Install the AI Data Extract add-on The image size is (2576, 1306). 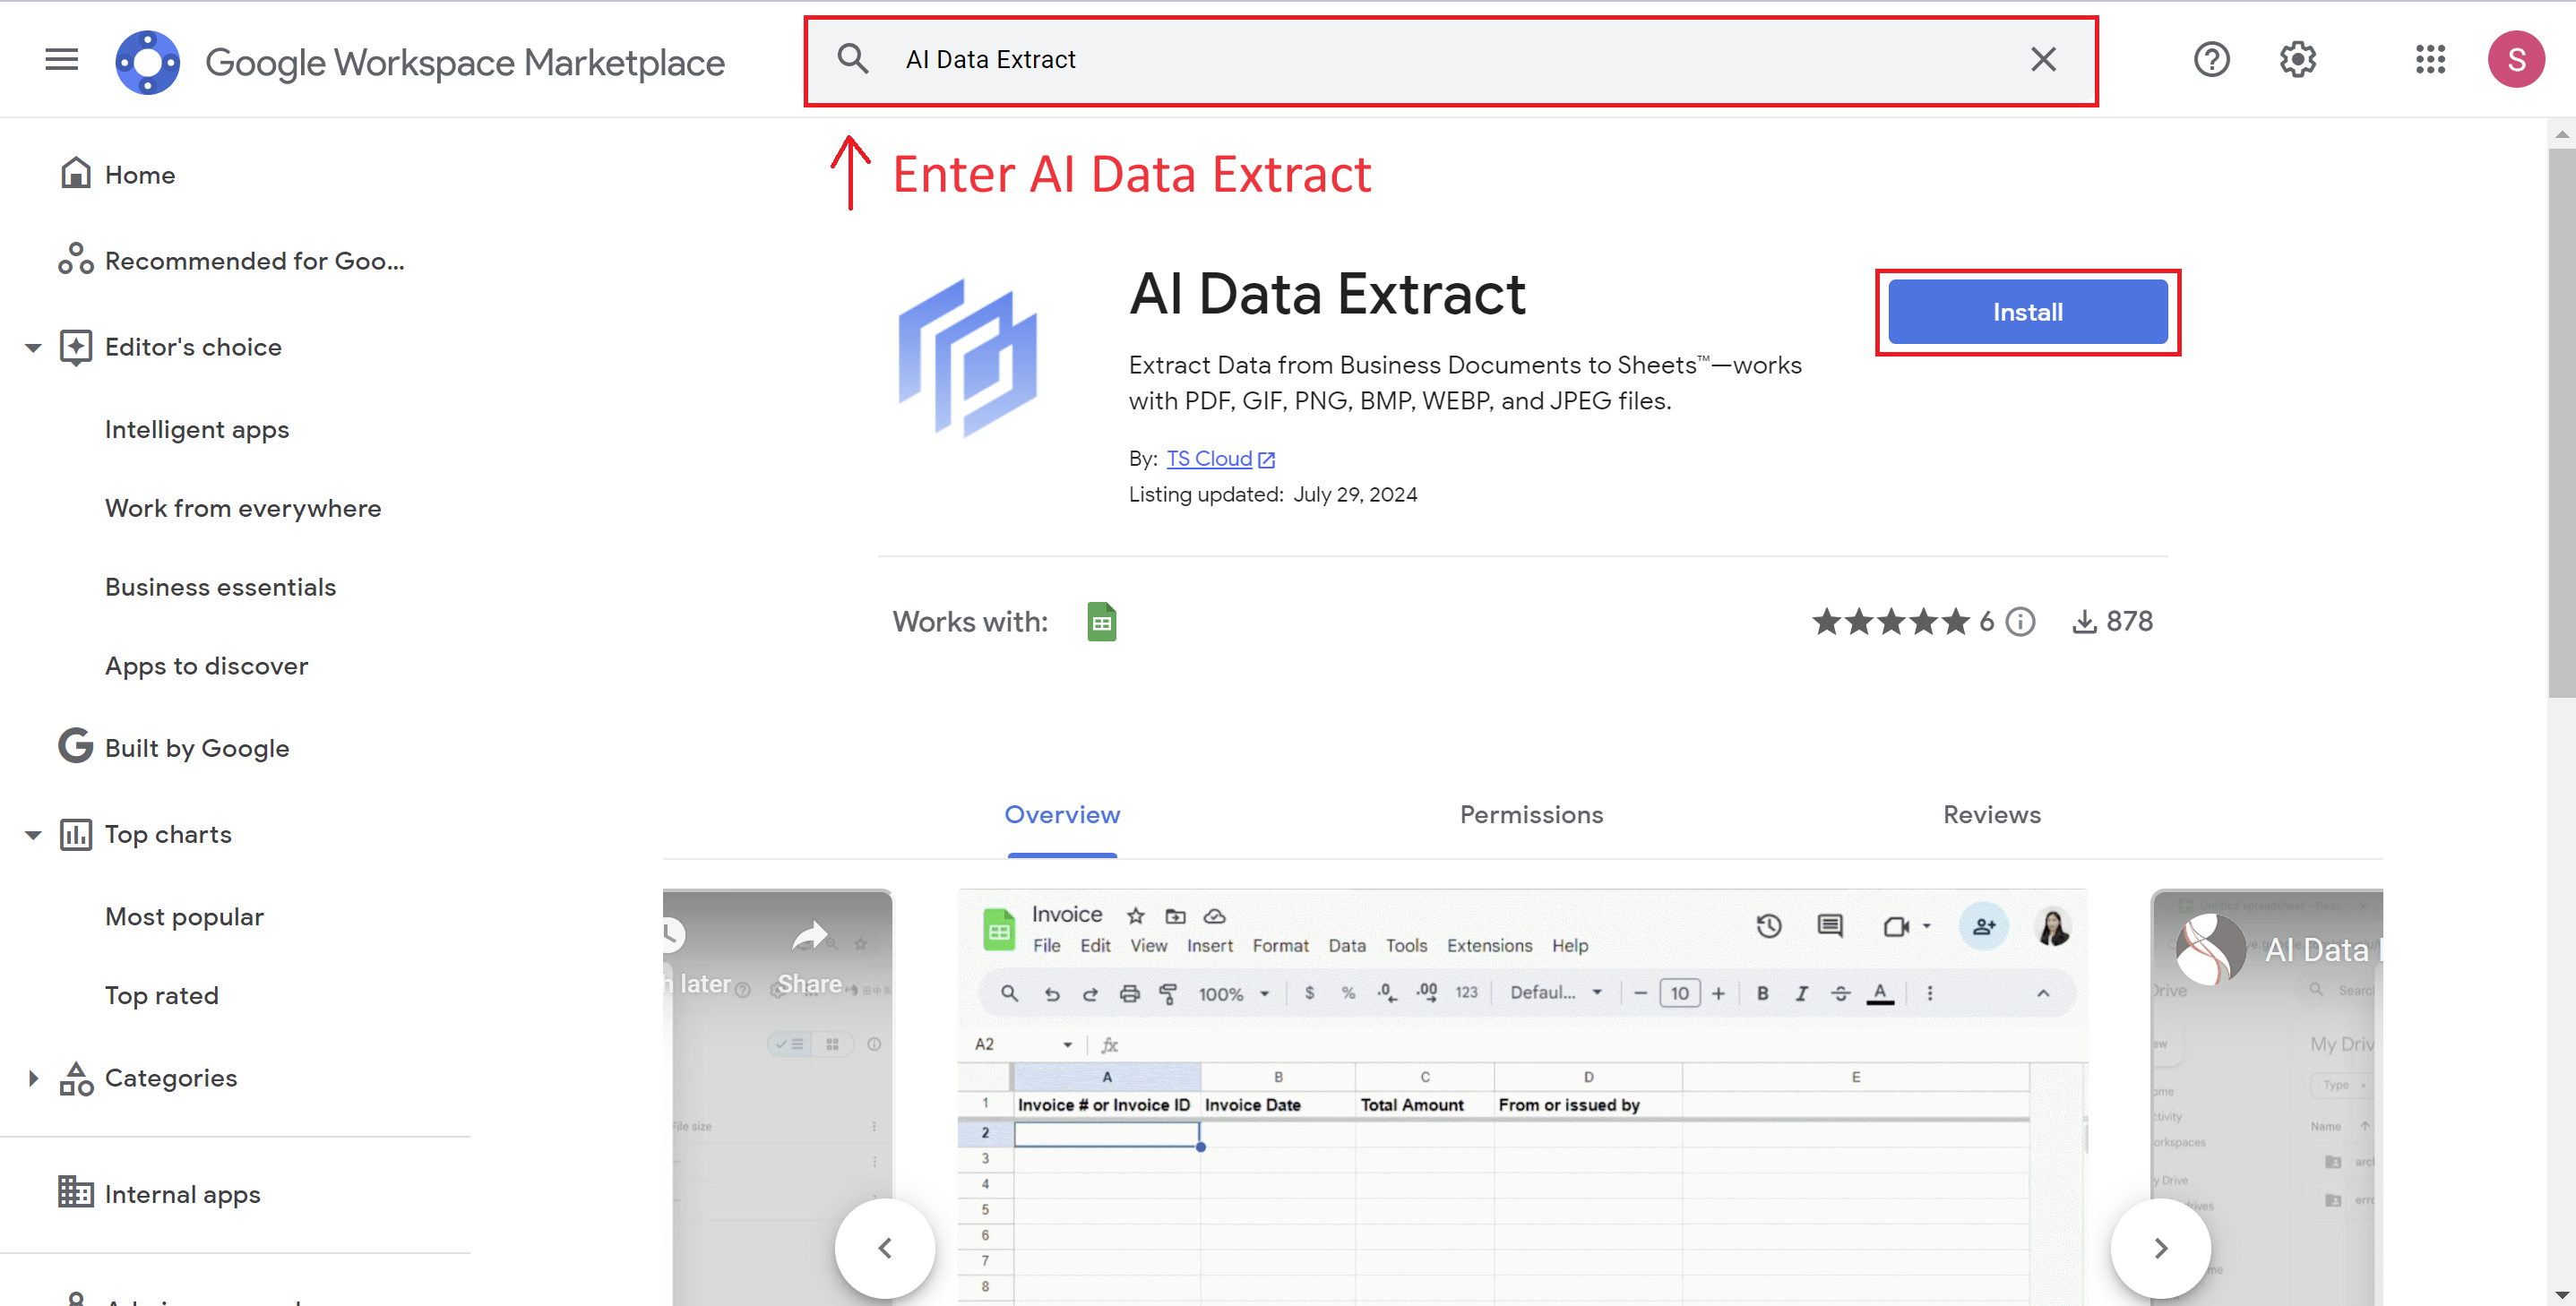tap(2028, 312)
